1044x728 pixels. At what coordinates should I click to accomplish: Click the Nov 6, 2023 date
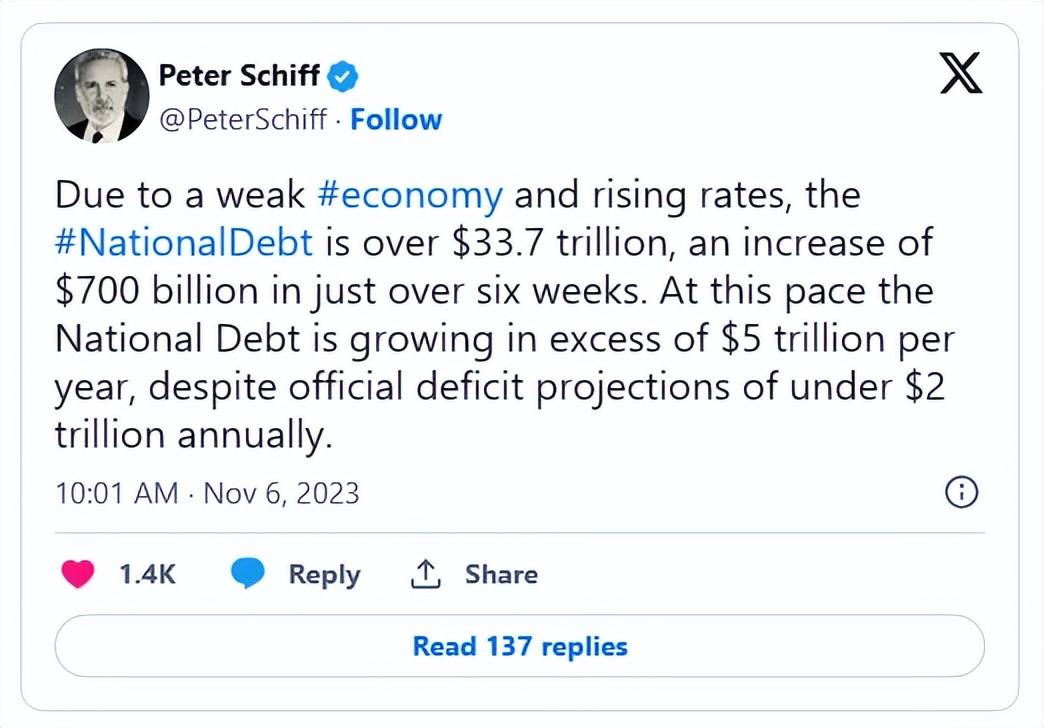tap(281, 493)
